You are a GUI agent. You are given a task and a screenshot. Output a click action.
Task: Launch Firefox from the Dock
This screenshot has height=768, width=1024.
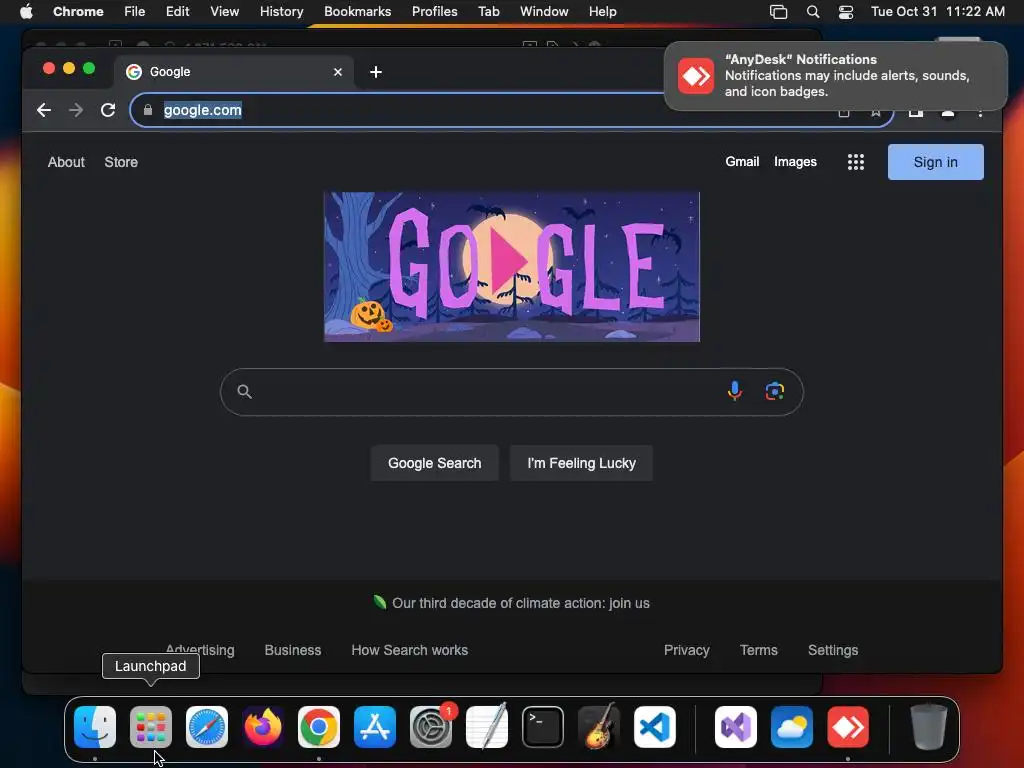[x=263, y=726]
